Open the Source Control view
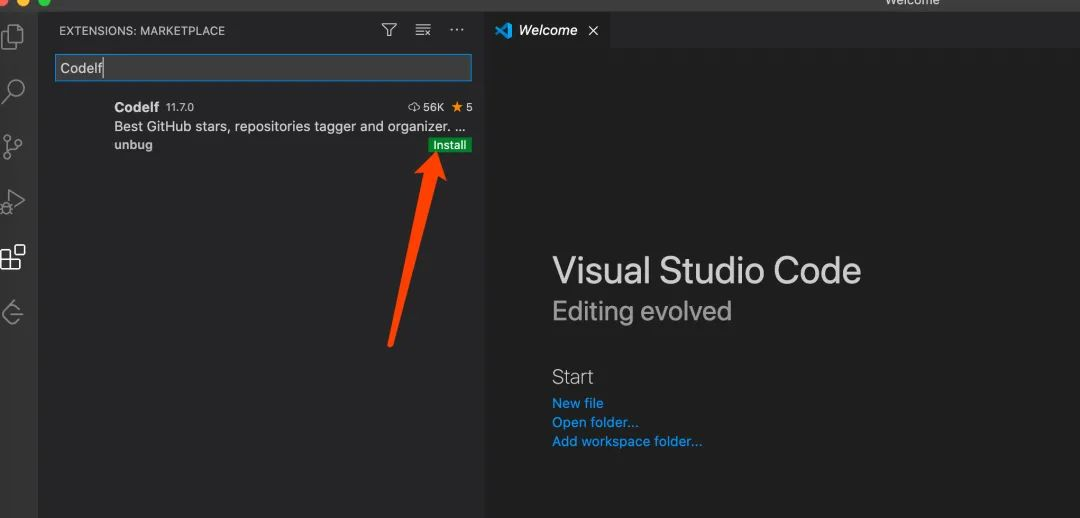1080x518 pixels. [x=12, y=147]
